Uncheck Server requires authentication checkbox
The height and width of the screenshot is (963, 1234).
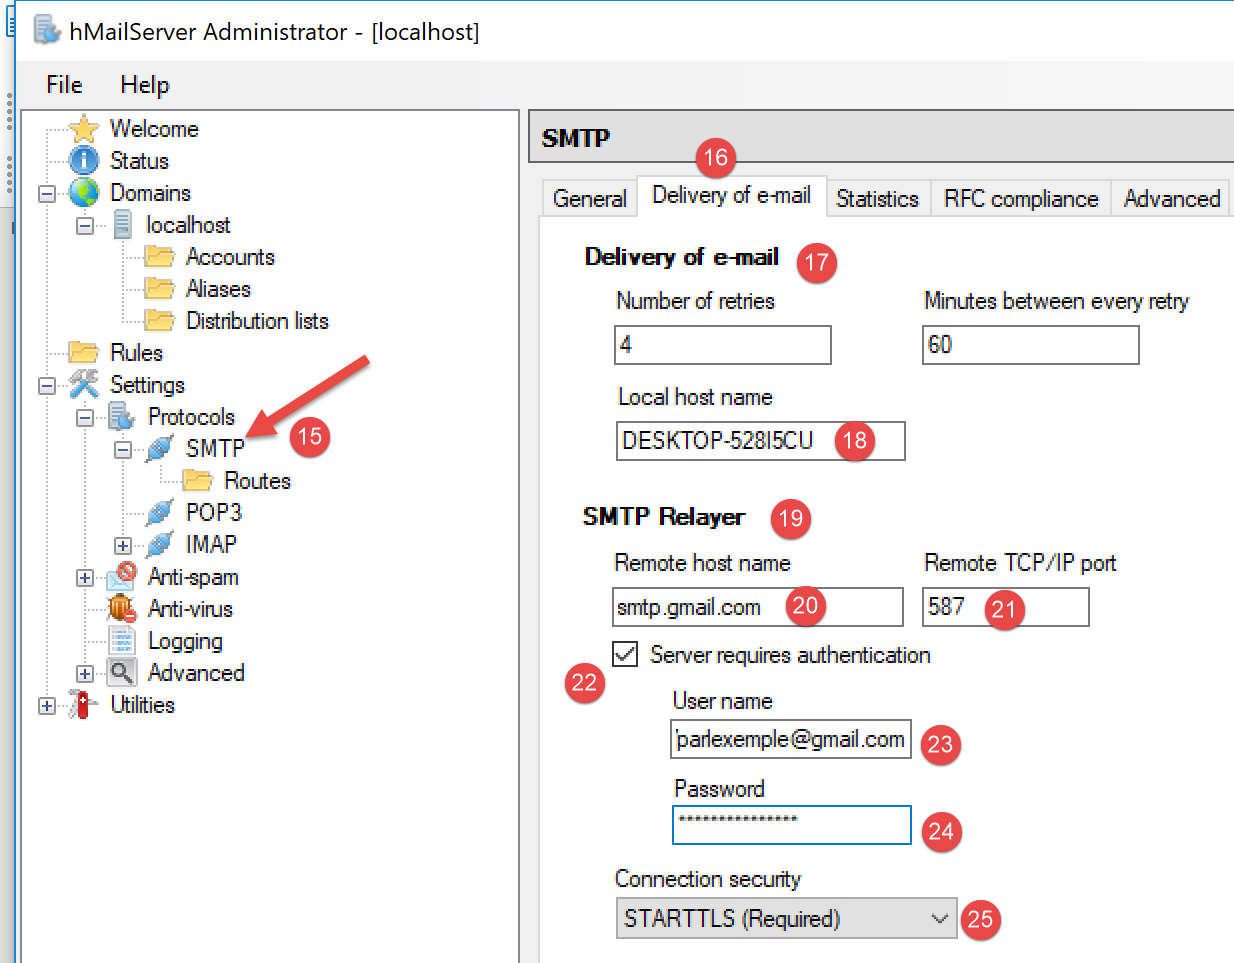click(626, 654)
